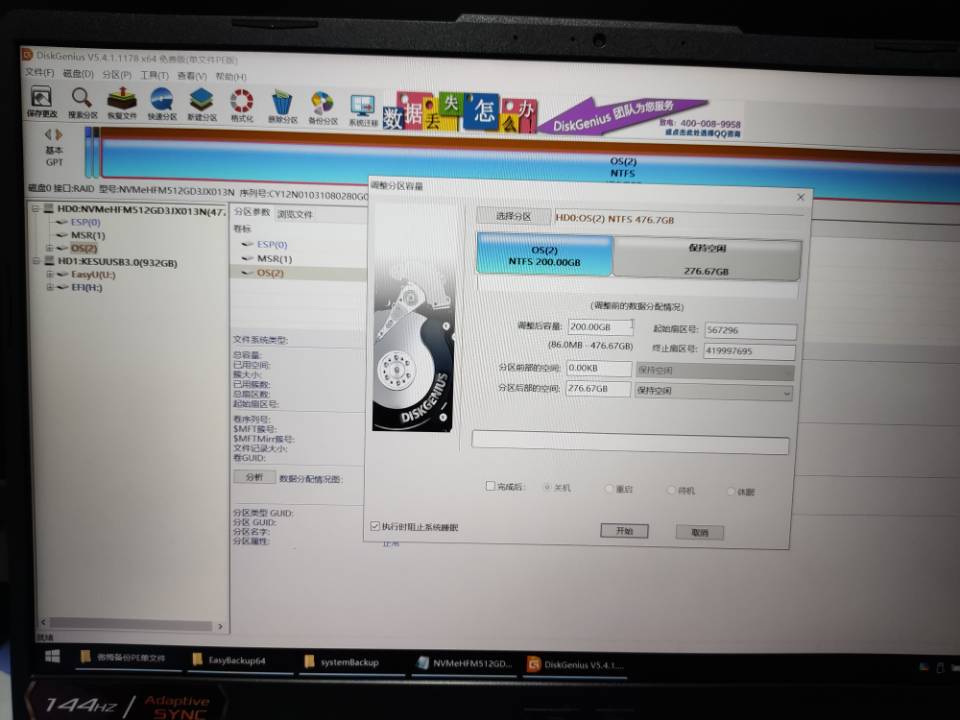Close the resize partition dialog
Image resolution: width=960 pixels, height=720 pixels.
click(x=800, y=197)
